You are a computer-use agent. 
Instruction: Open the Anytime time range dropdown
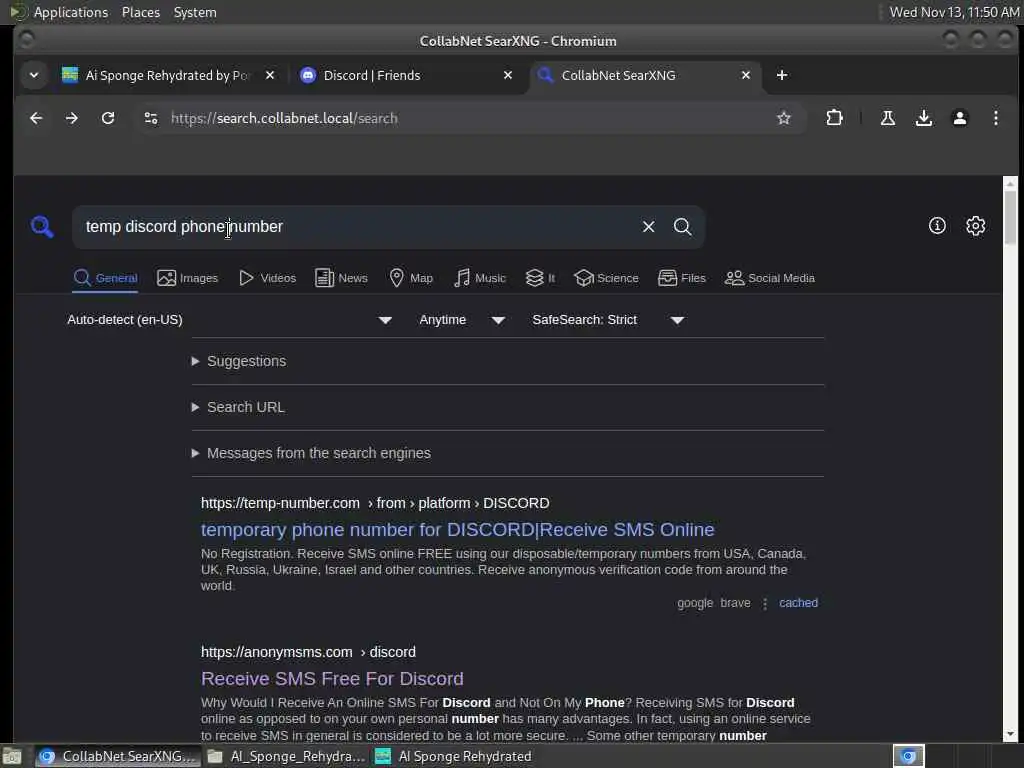(462, 320)
